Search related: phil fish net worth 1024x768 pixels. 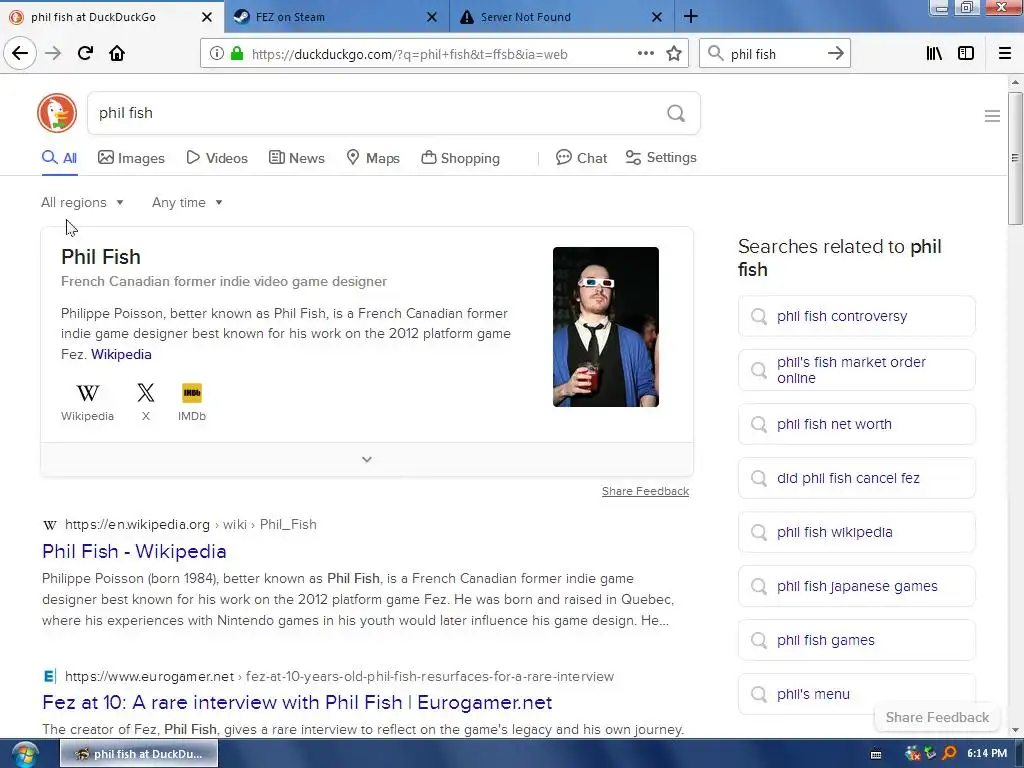tap(857, 424)
